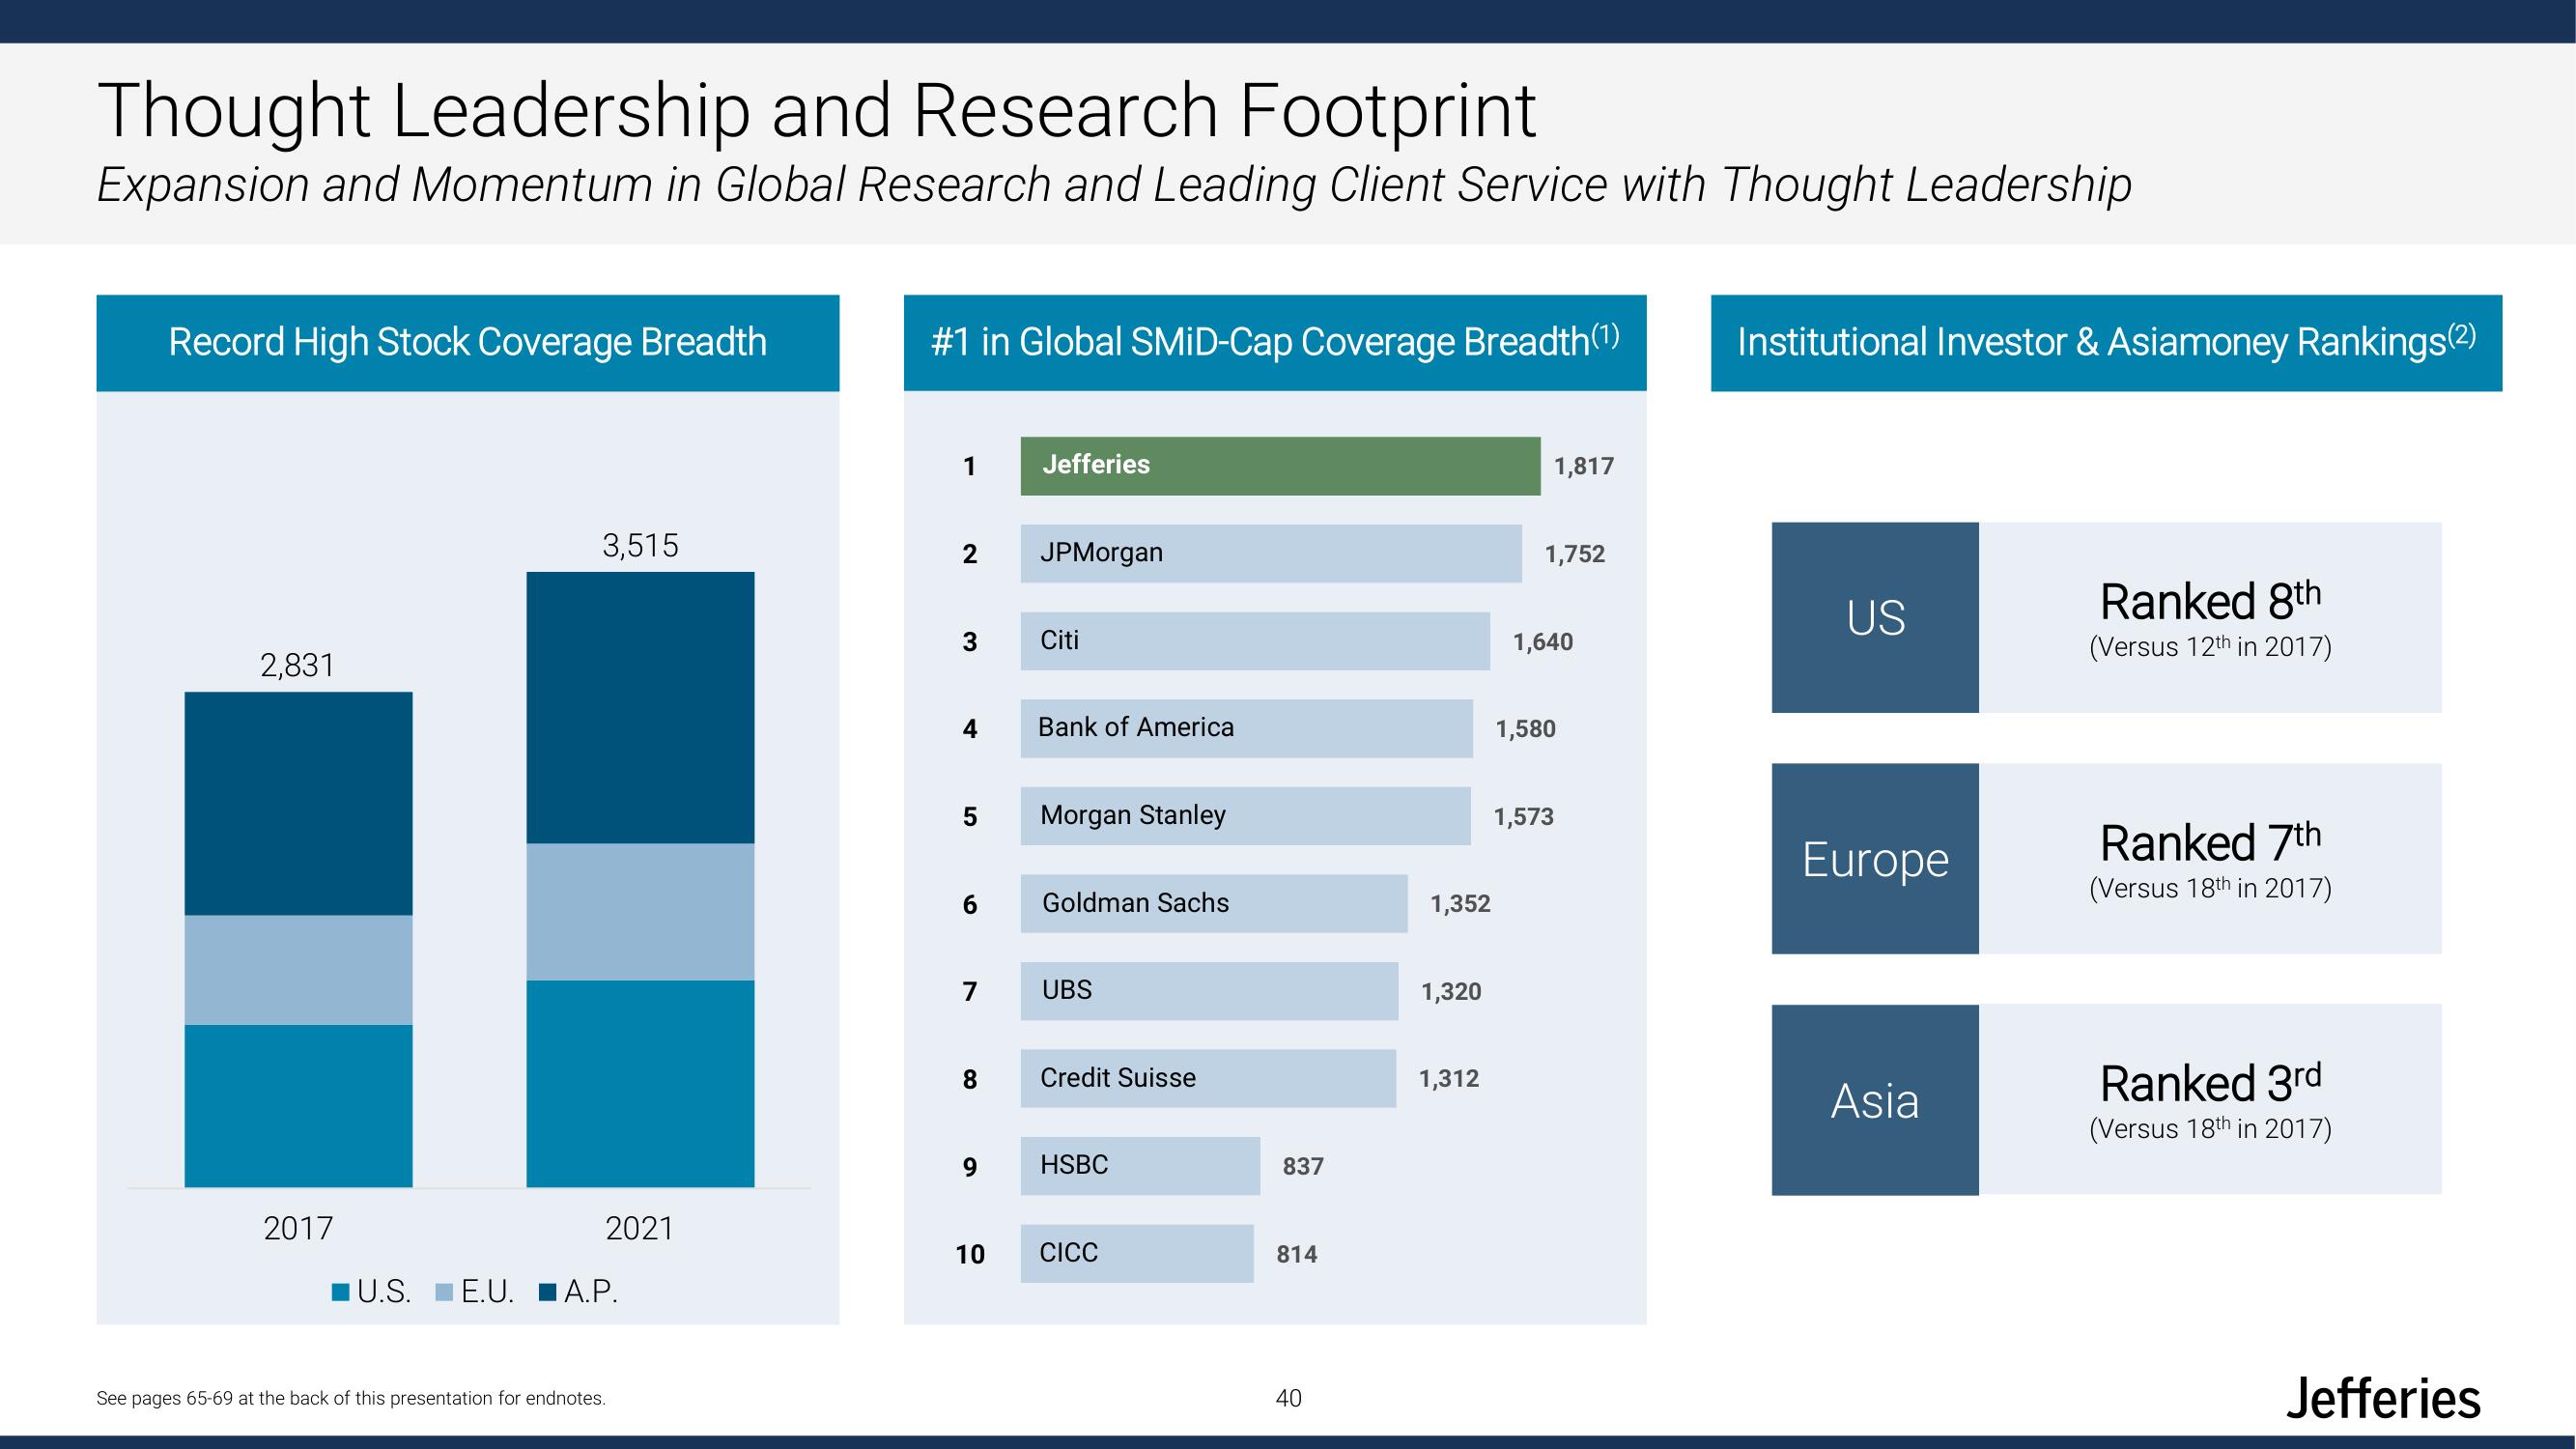Screen dimensions: 2576x1449
Task: Click the 1,817 value next to Jefferies
Action: click(x=1583, y=466)
